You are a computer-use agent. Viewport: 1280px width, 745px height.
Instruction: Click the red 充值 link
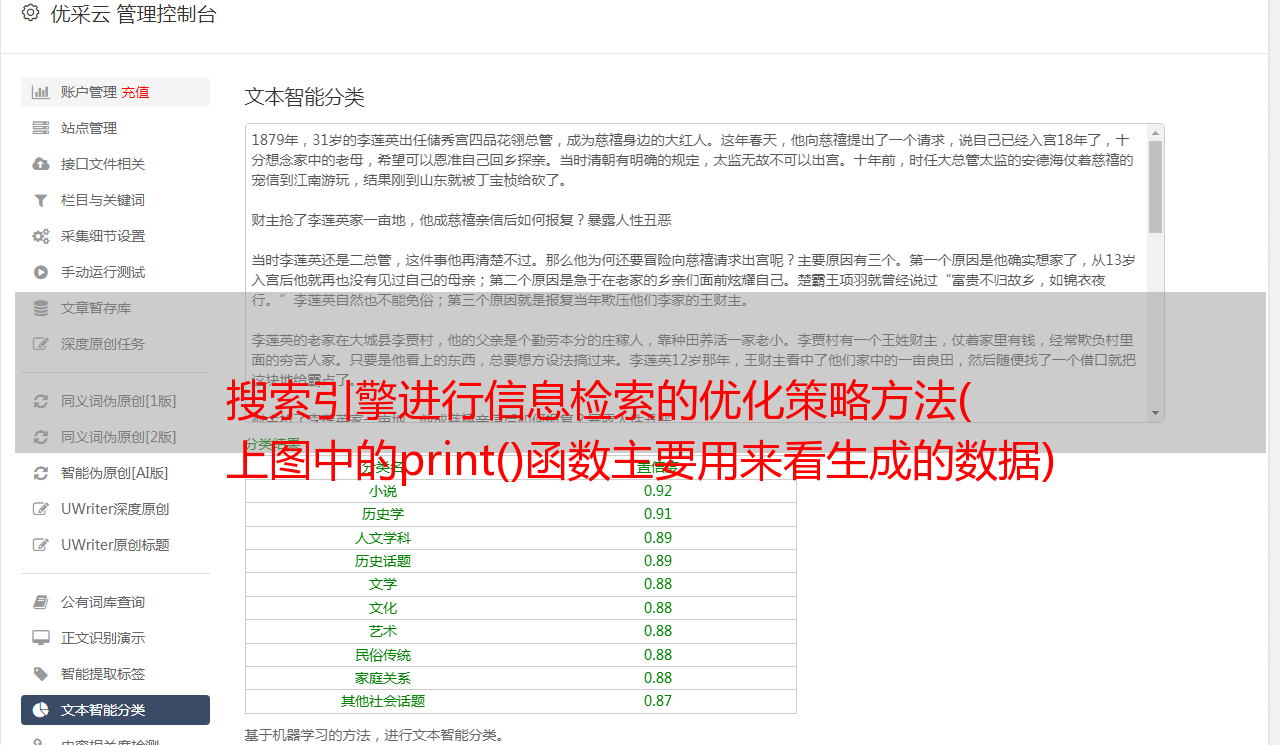[x=136, y=92]
